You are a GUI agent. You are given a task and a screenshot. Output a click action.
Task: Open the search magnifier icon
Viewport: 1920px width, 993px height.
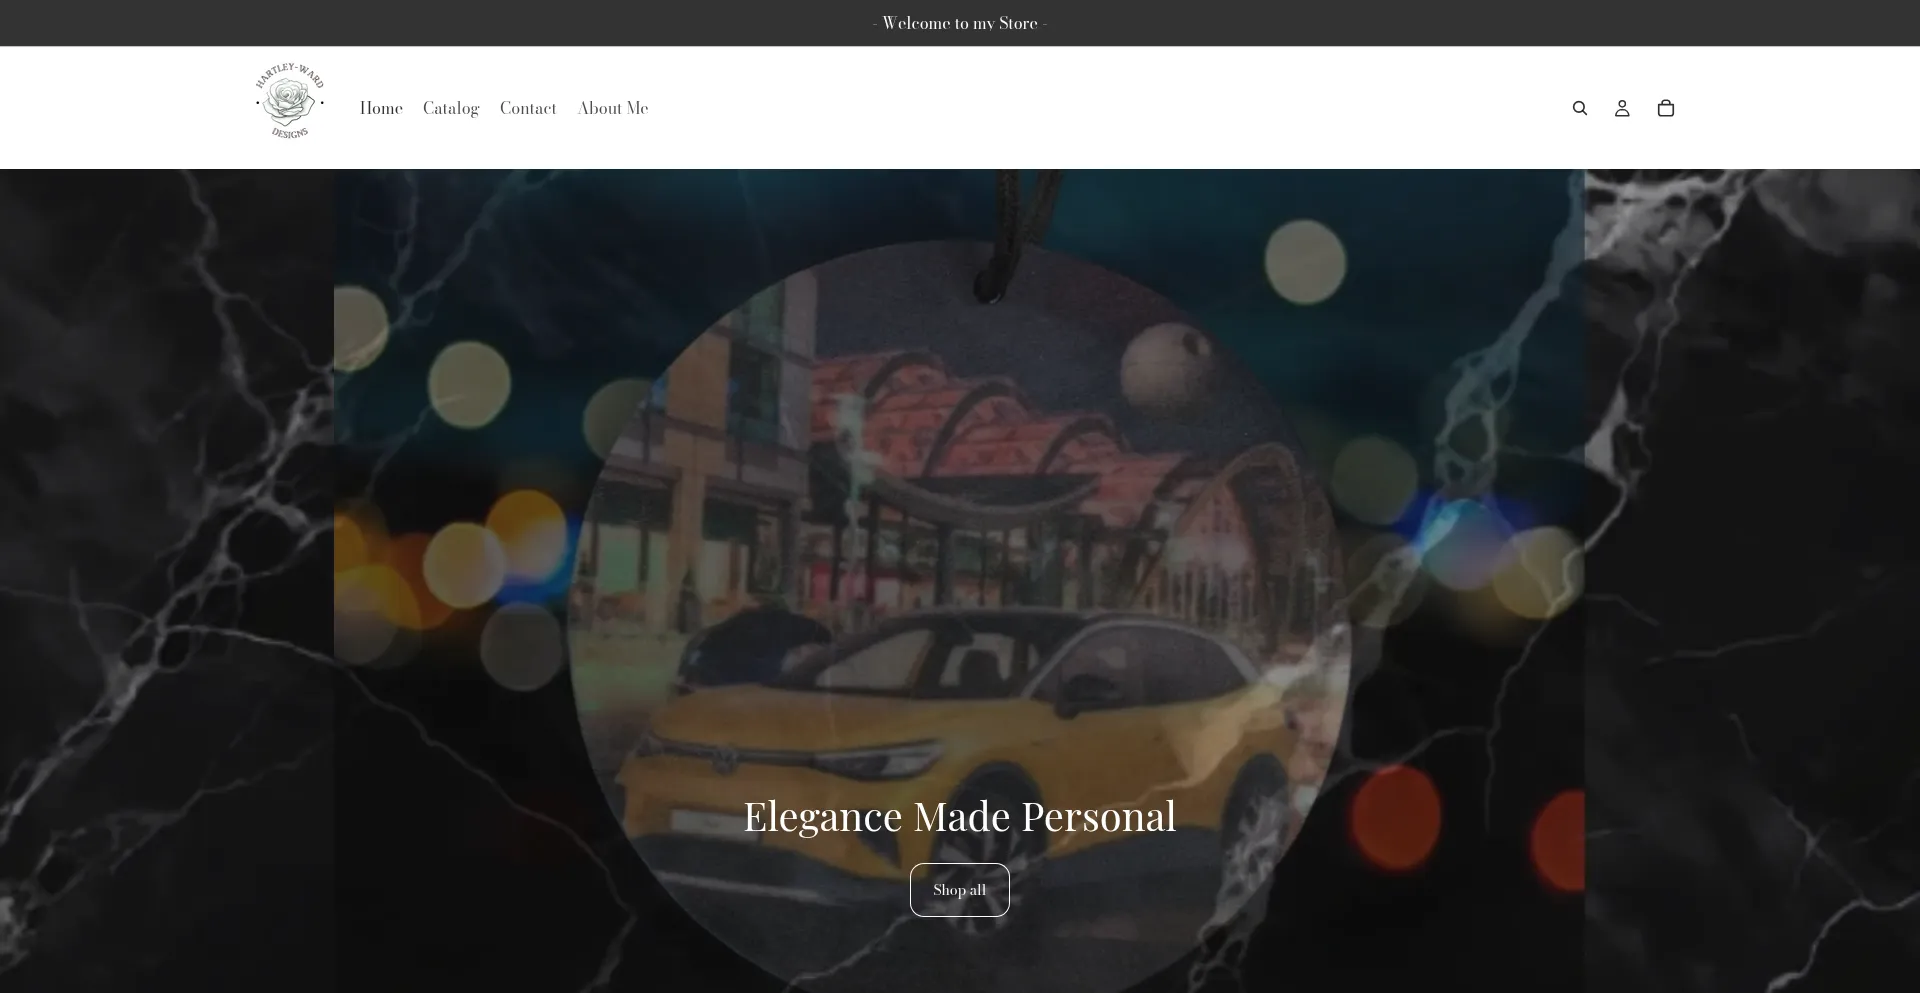pos(1579,108)
